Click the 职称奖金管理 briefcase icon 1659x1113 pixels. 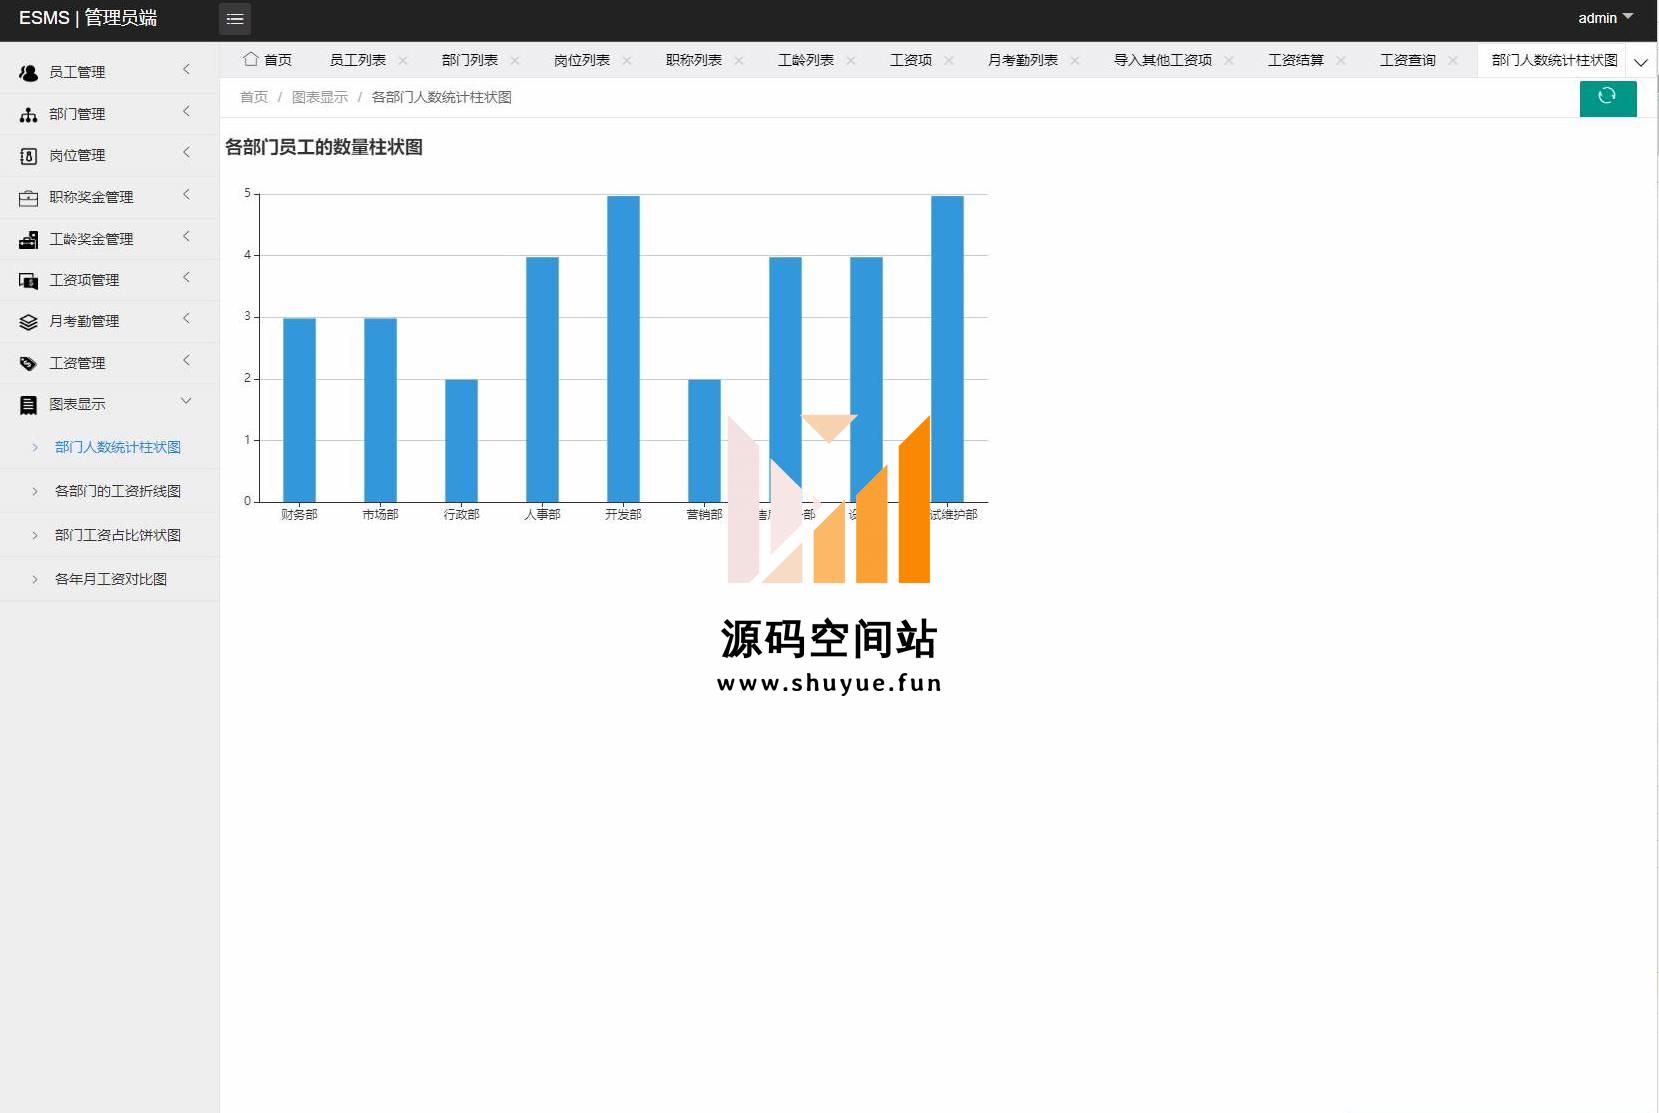28,198
